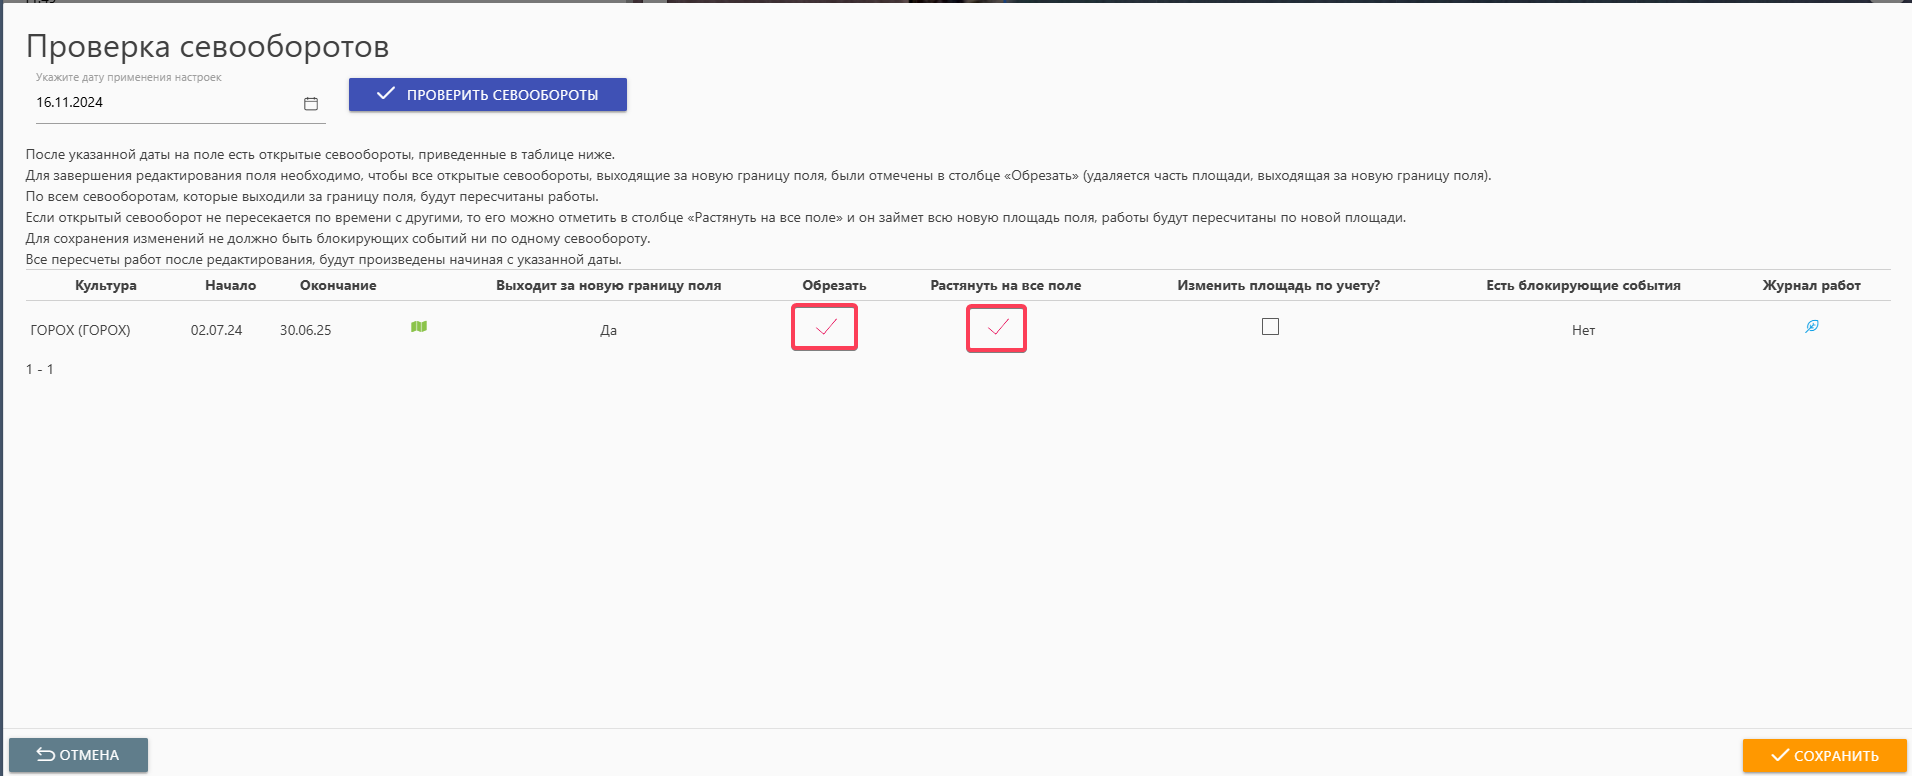The width and height of the screenshot is (1912, 776).
Task: Click the Выходит за новую границу поля header
Action: (x=608, y=286)
